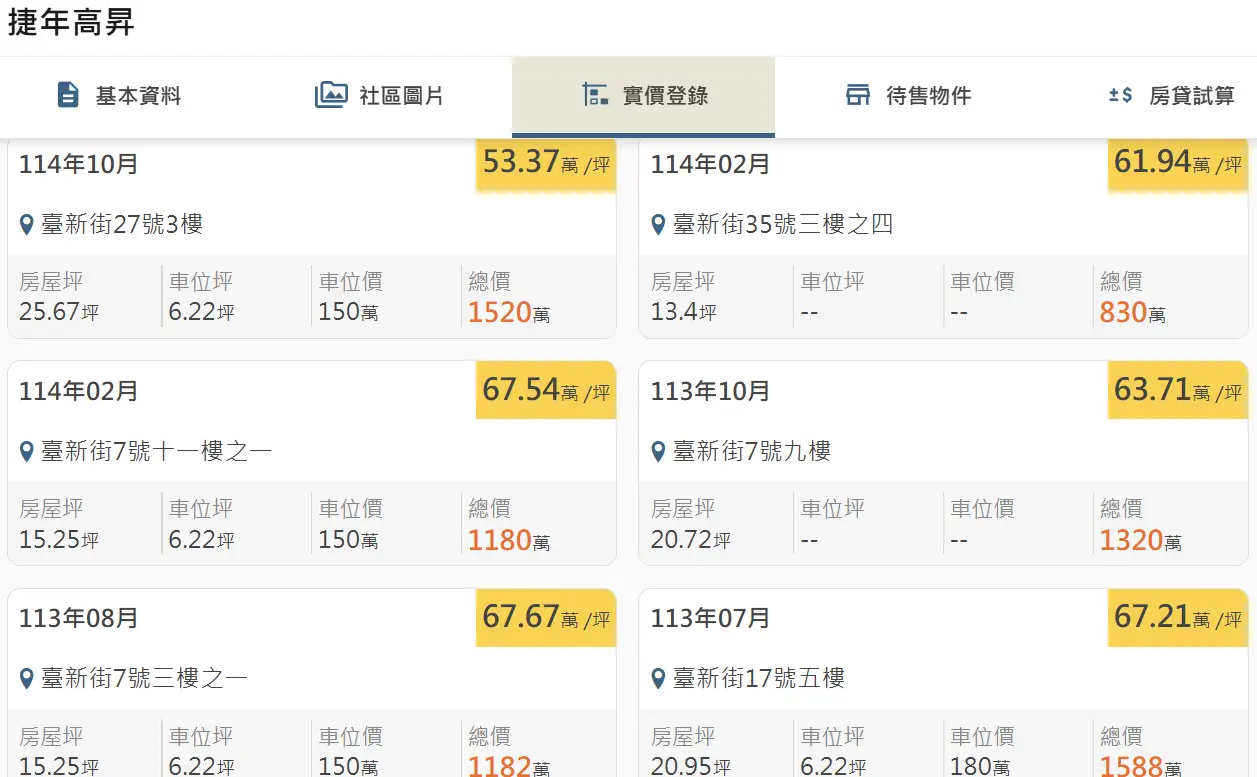Click the 捷年高昇 community title
Viewport: 1257px width, 777px height.
(x=71, y=23)
